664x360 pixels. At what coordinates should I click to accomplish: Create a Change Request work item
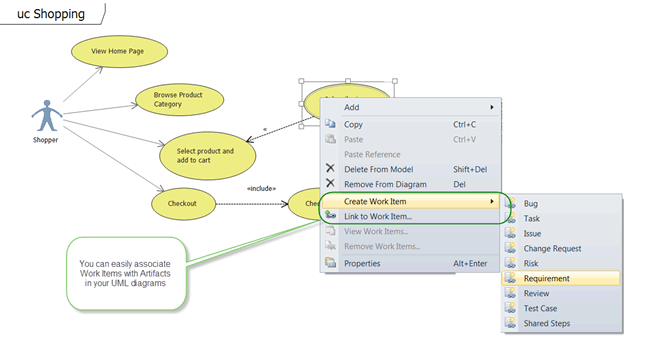[x=561, y=248]
